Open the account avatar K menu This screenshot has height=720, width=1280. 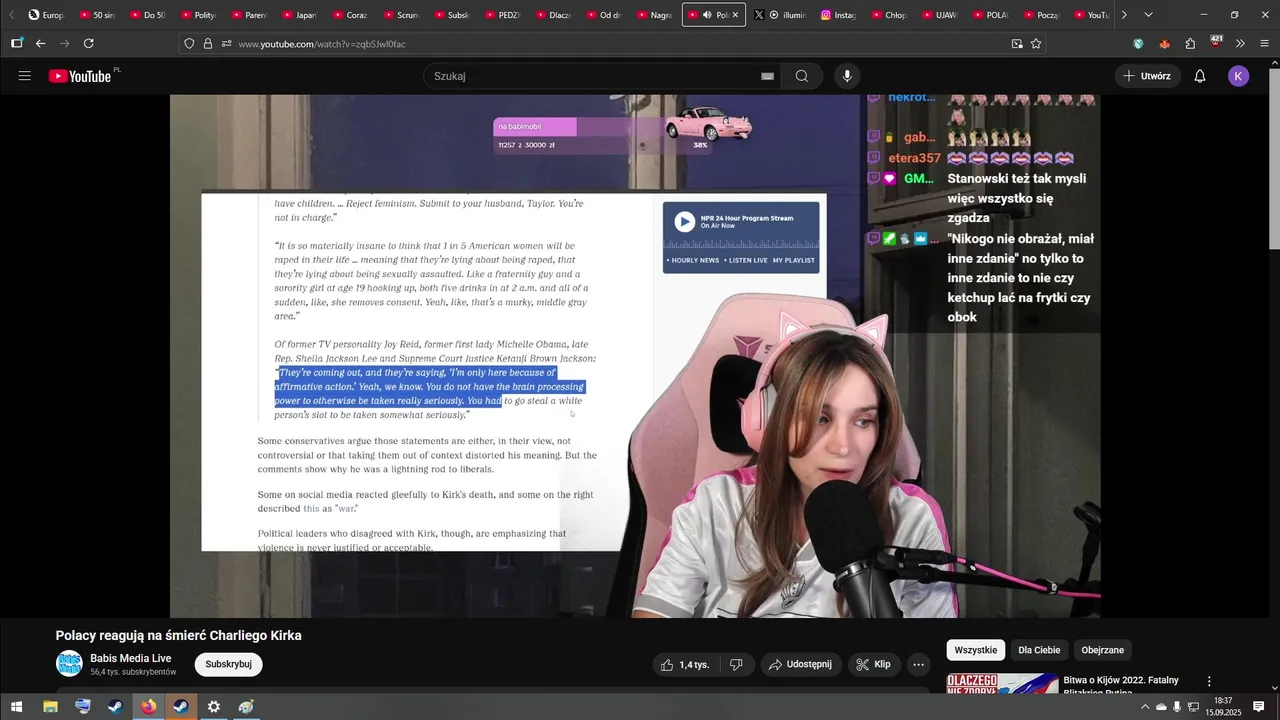tap(1238, 76)
